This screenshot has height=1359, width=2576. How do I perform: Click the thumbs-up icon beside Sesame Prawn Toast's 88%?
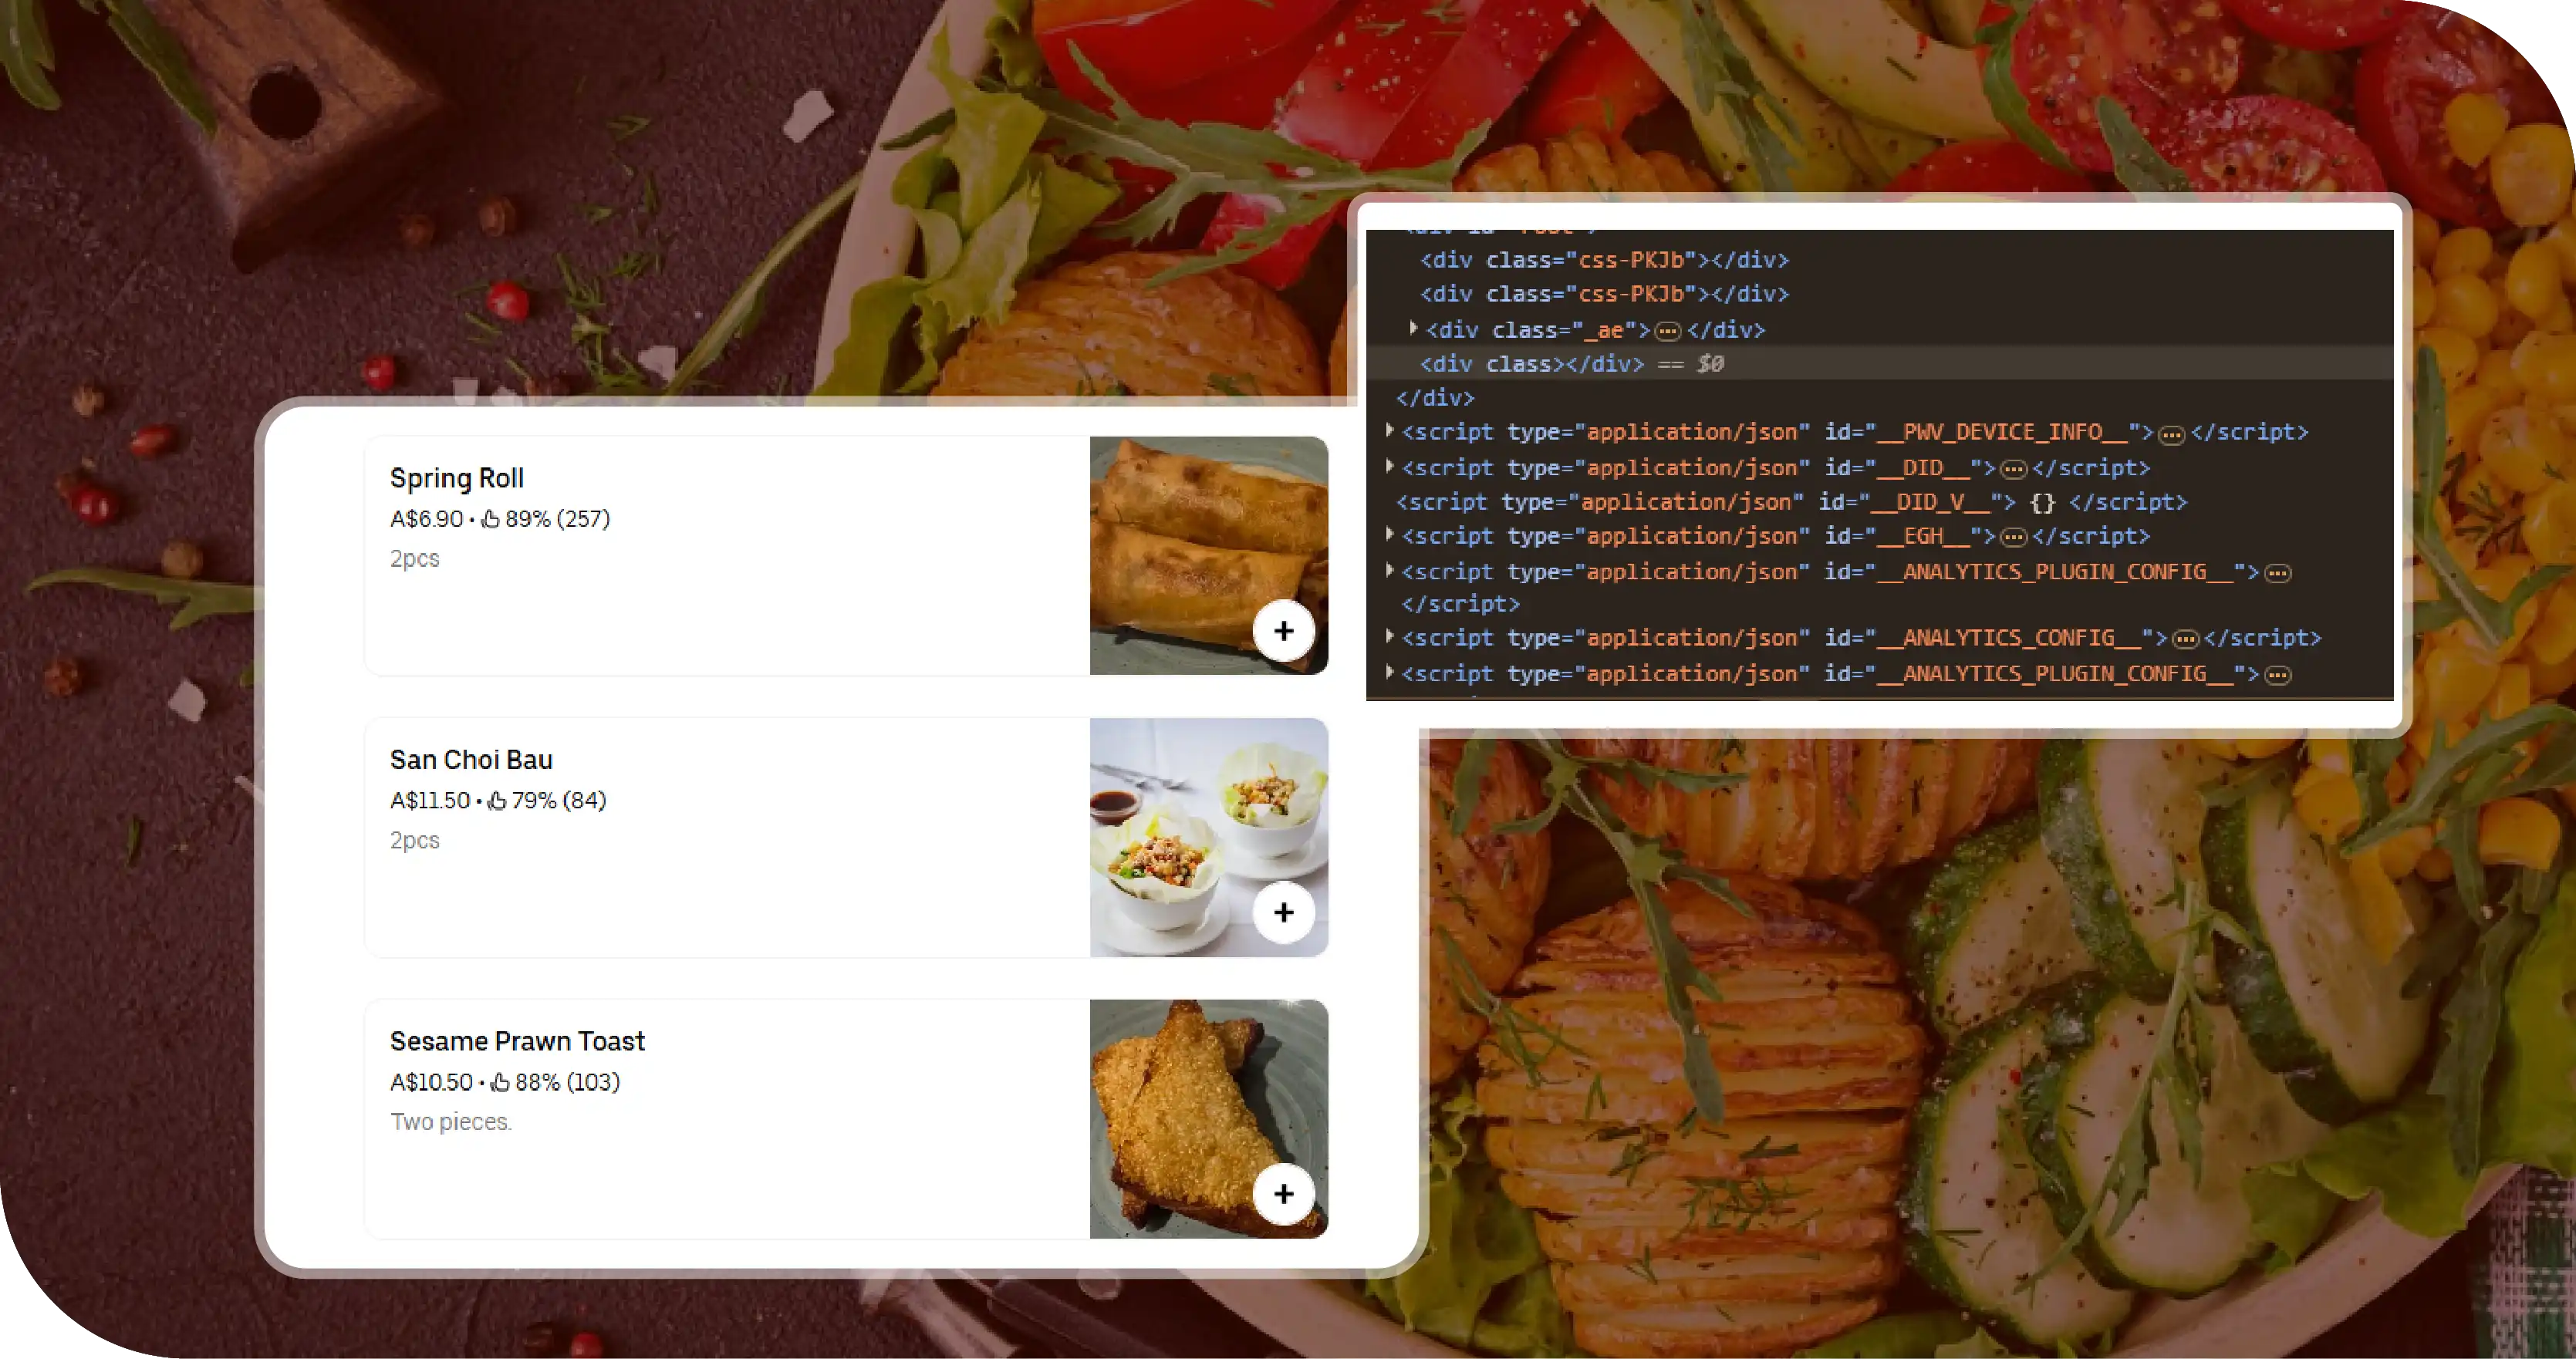[500, 1082]
